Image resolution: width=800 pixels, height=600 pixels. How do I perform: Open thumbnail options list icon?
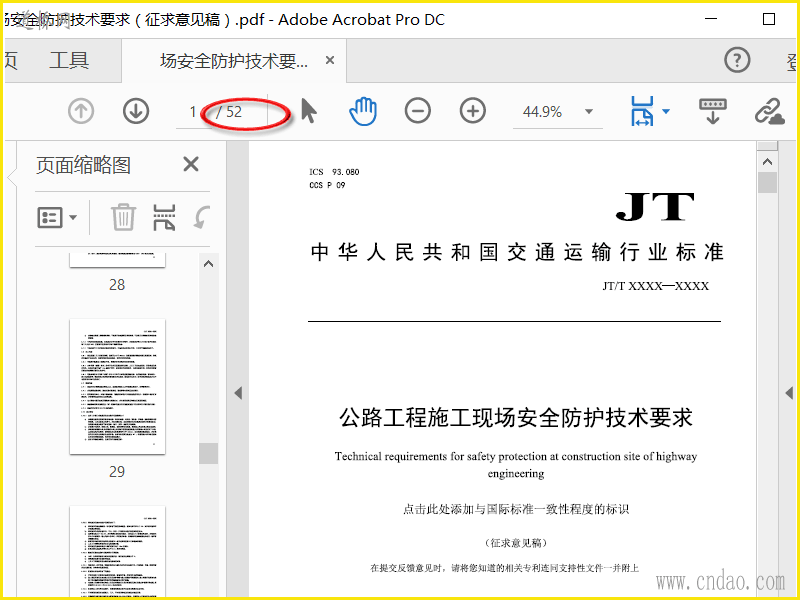pos(49,218)
